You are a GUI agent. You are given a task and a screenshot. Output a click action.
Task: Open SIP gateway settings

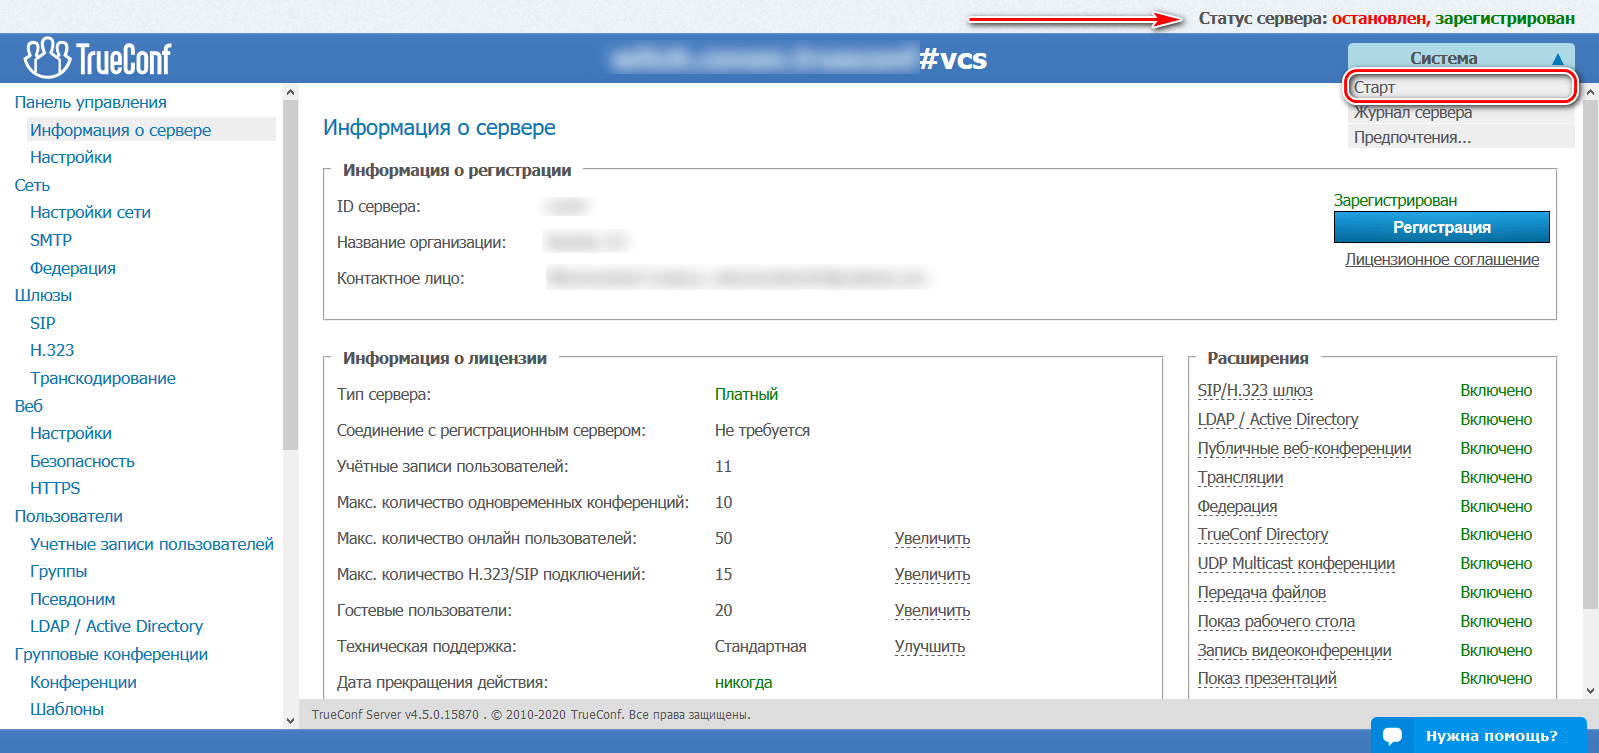tap(43, 323)
